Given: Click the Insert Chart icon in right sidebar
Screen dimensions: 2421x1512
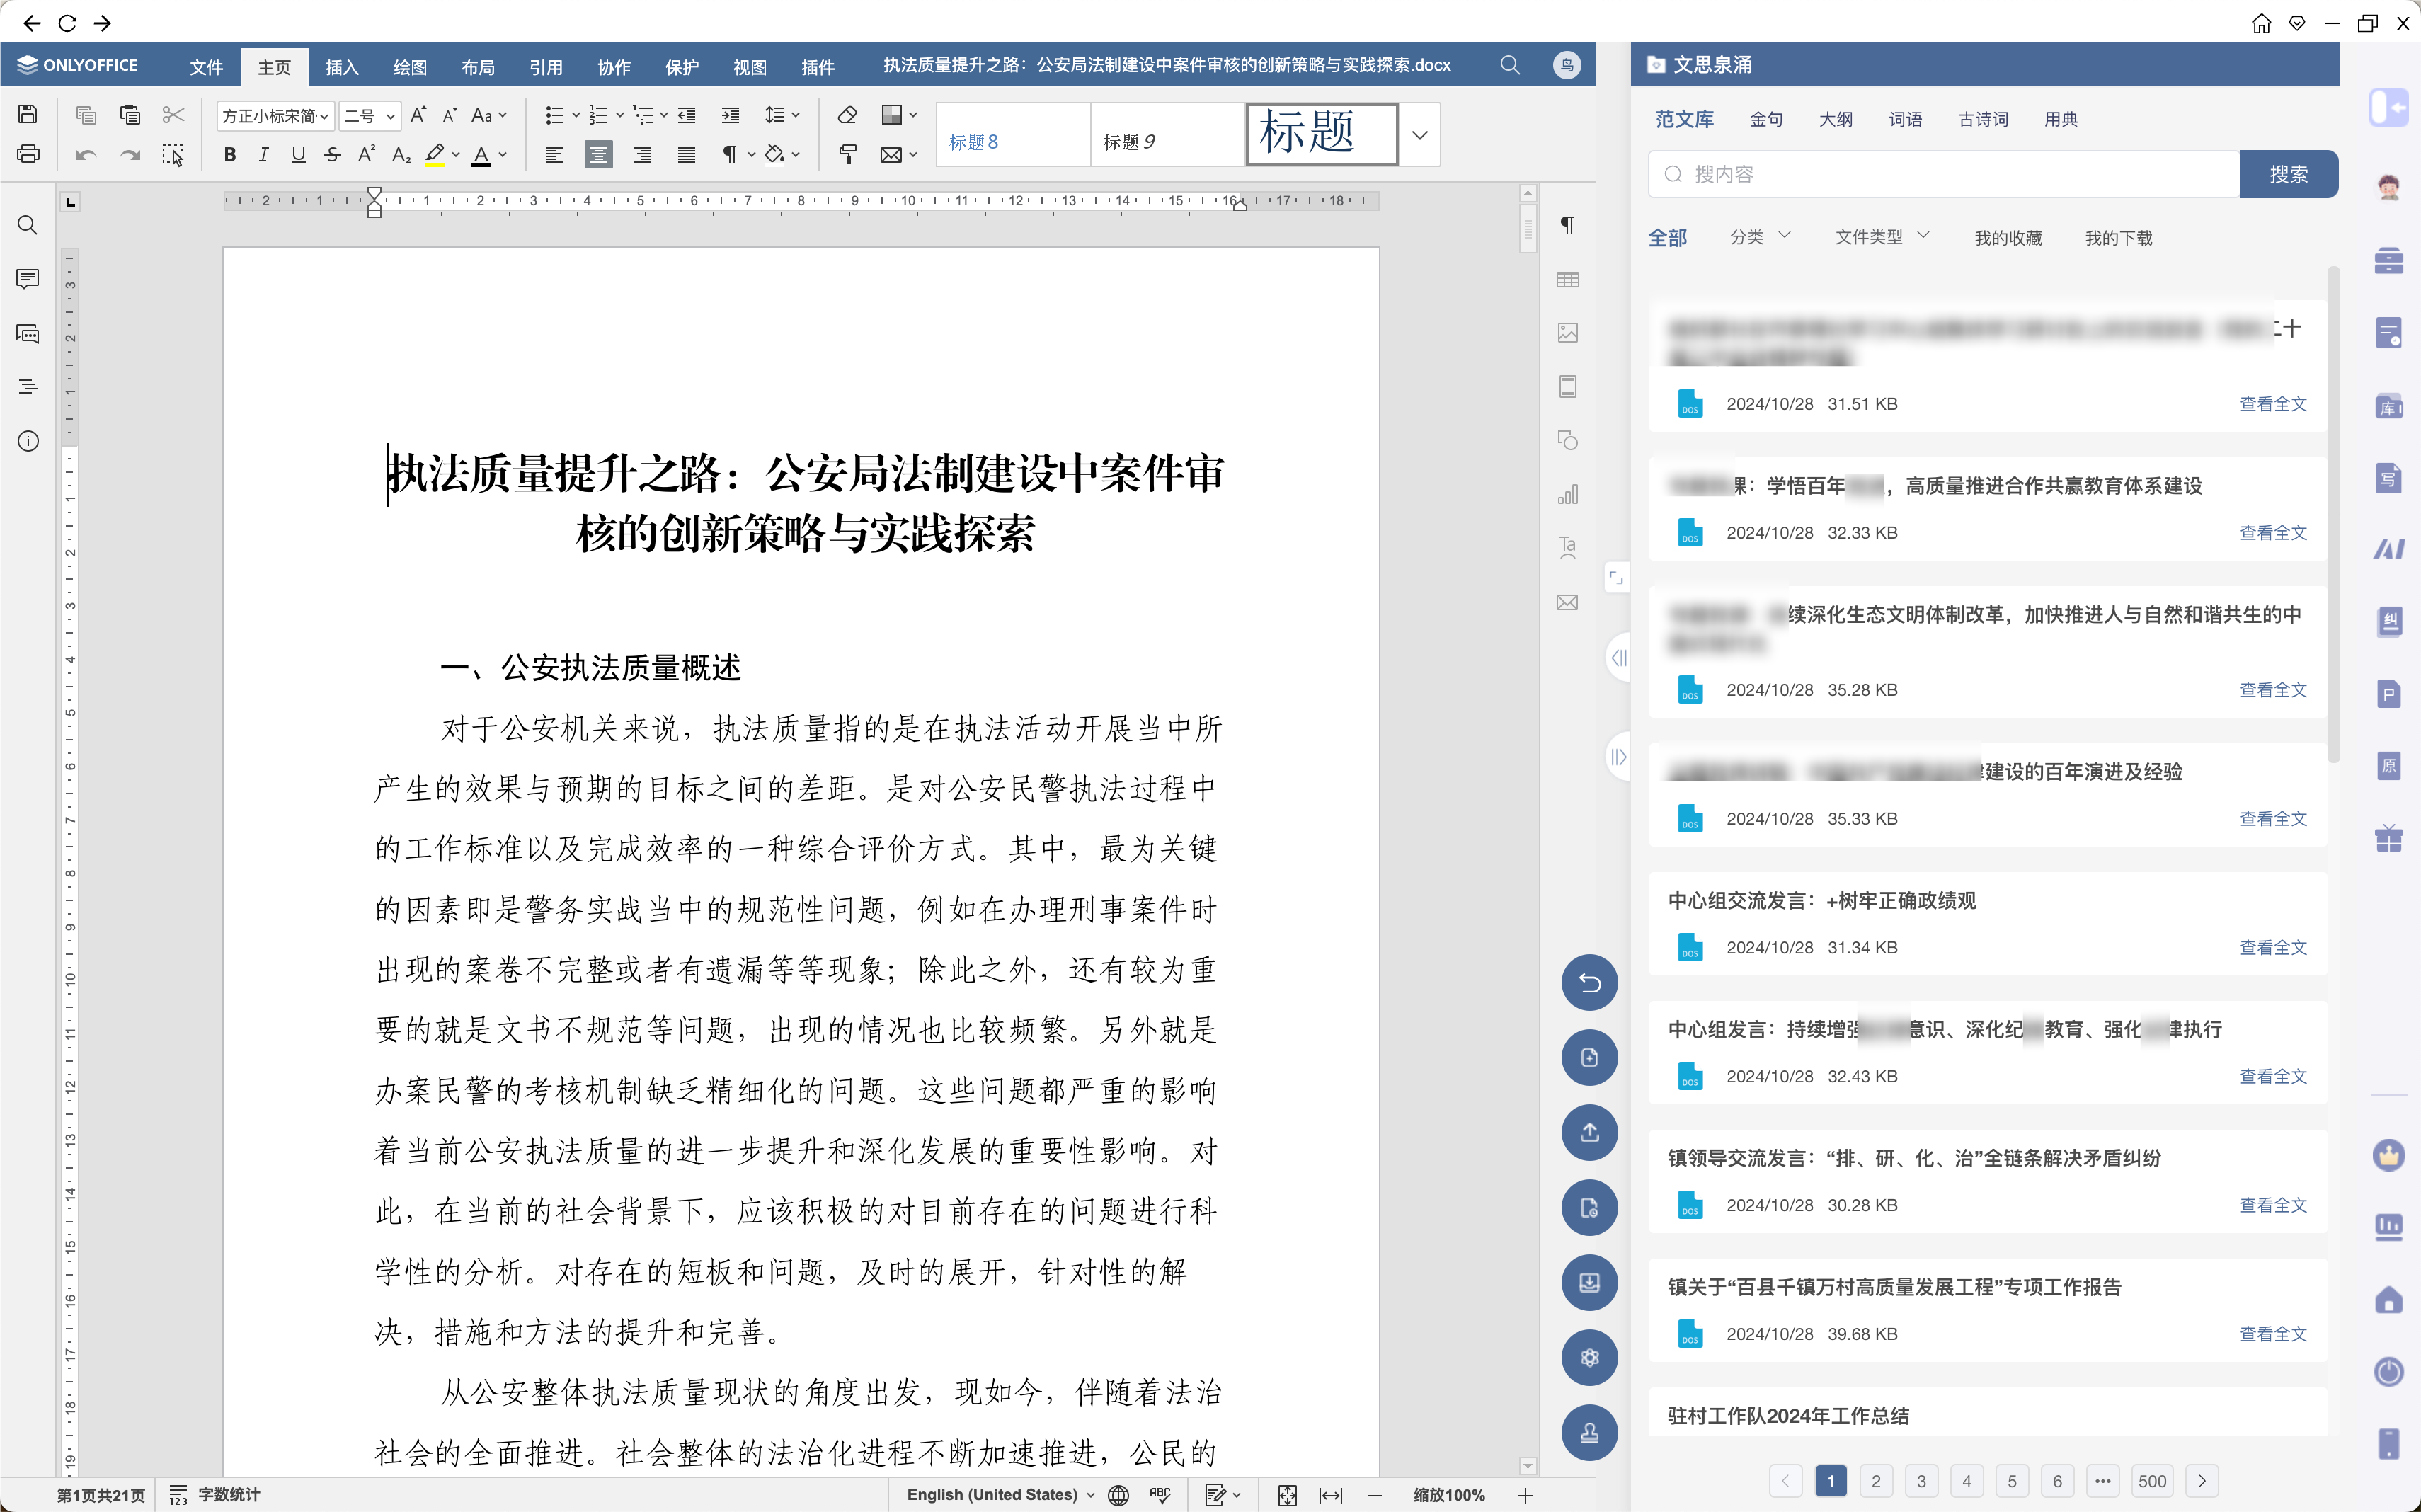Looking at the screenshot, I should click(1567, 495).
